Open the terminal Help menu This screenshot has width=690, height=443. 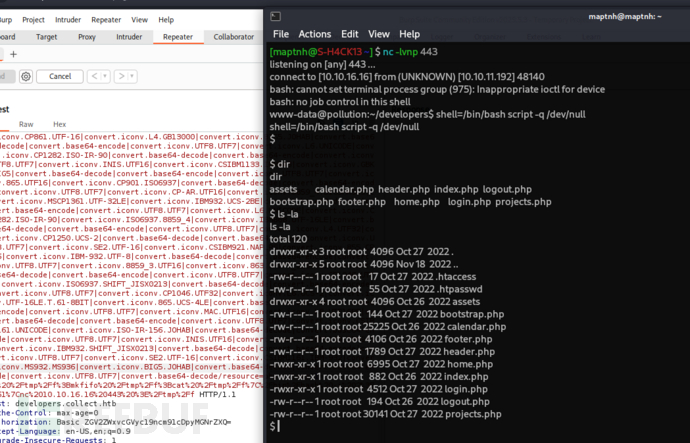(409, 34)
